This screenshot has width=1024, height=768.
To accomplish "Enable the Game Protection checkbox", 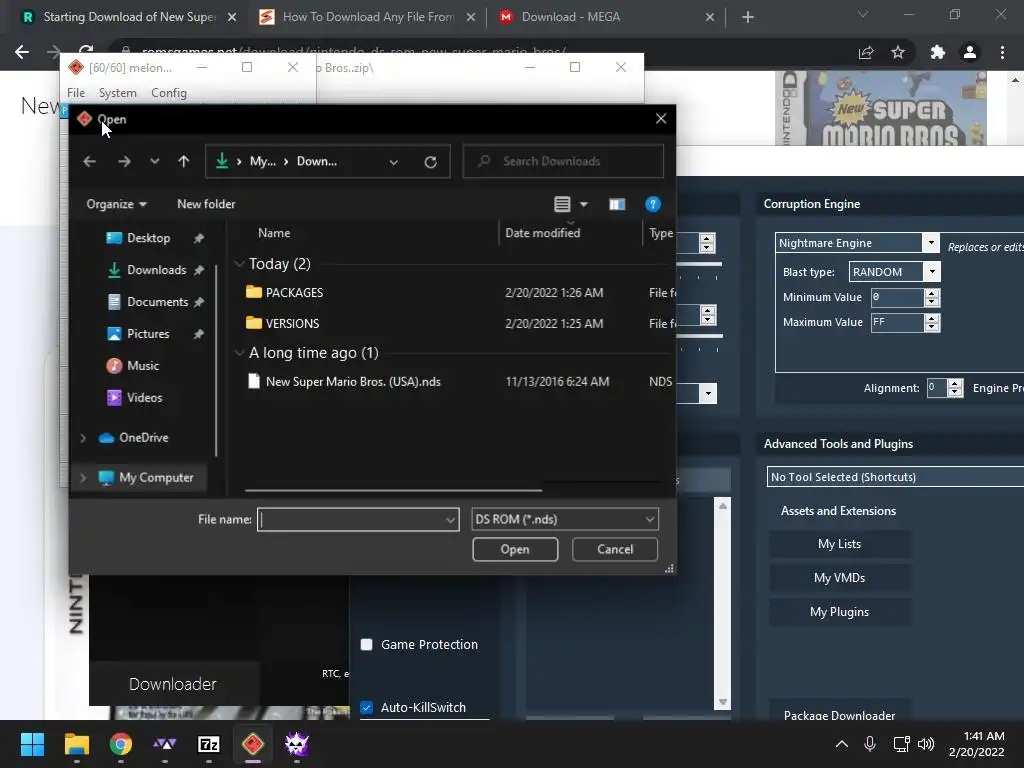I will 366,645.
